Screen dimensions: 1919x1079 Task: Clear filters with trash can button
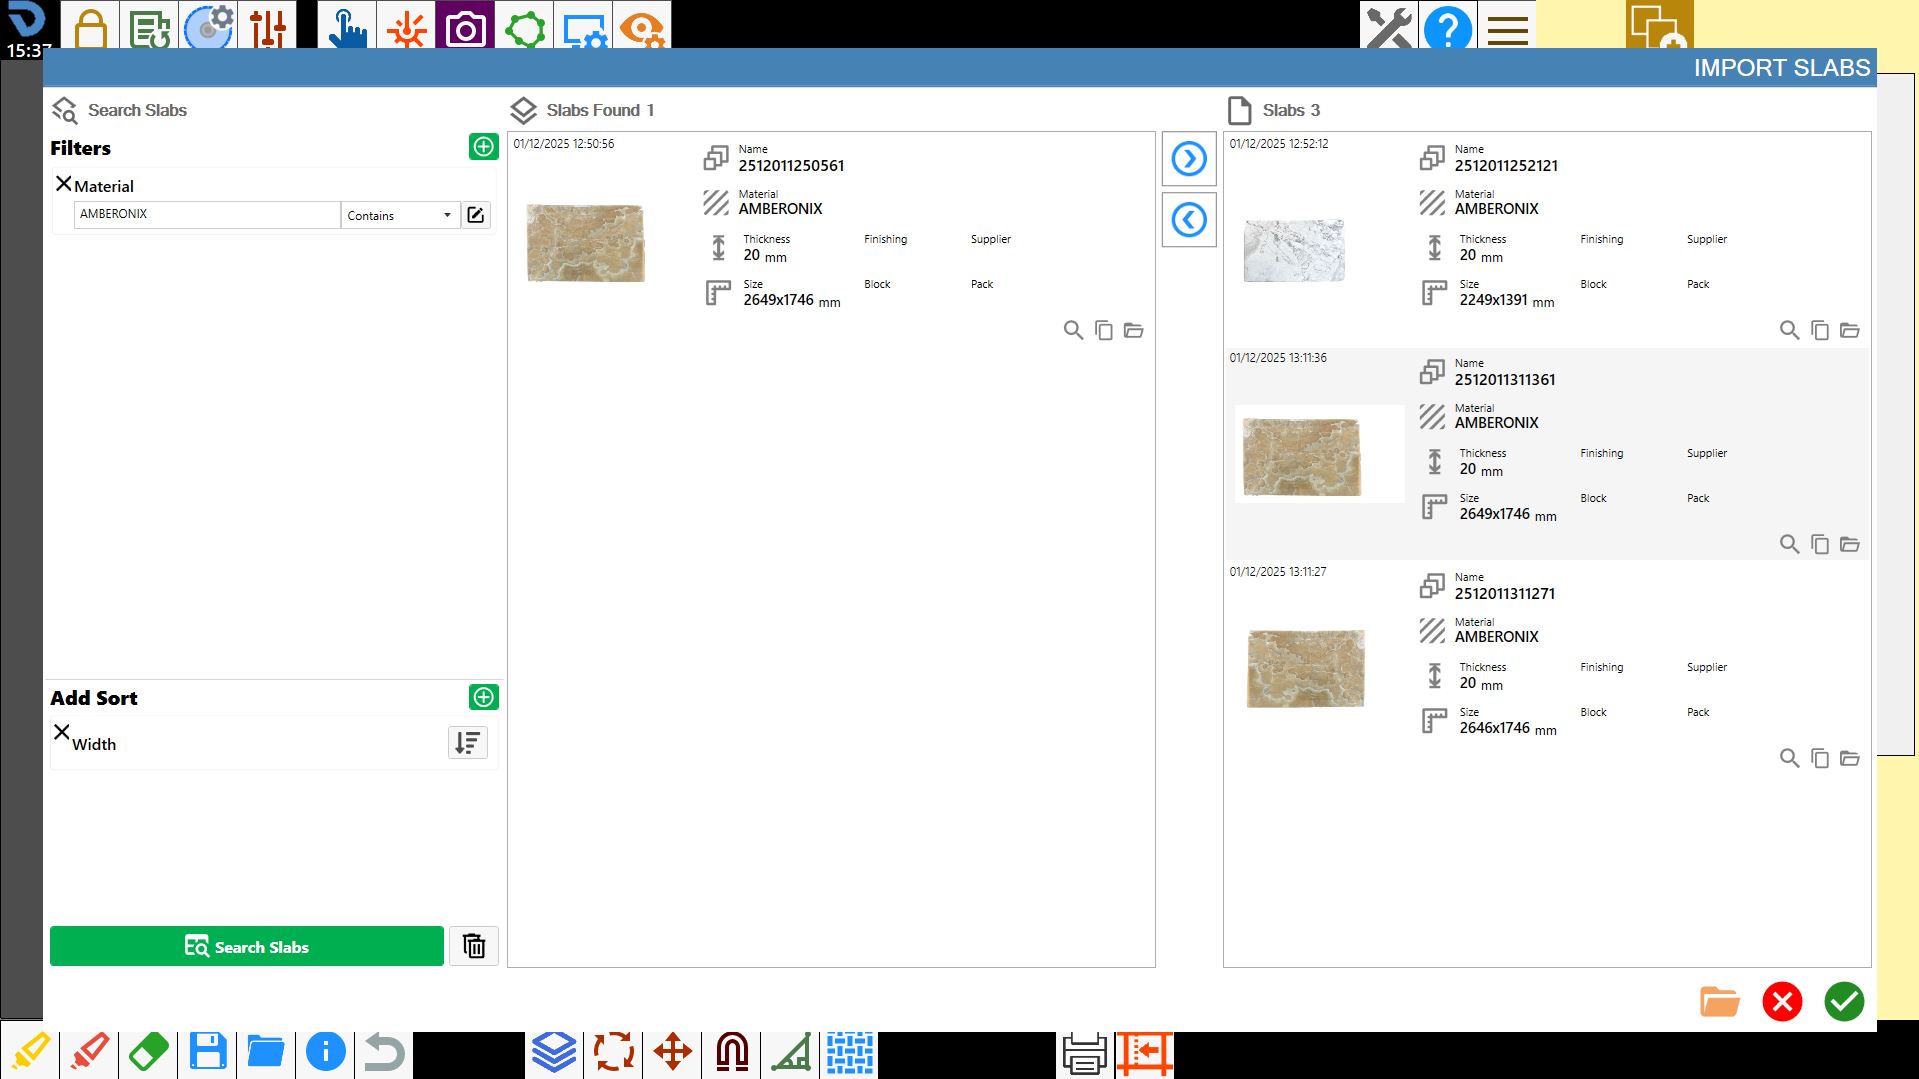pos(474,946)
